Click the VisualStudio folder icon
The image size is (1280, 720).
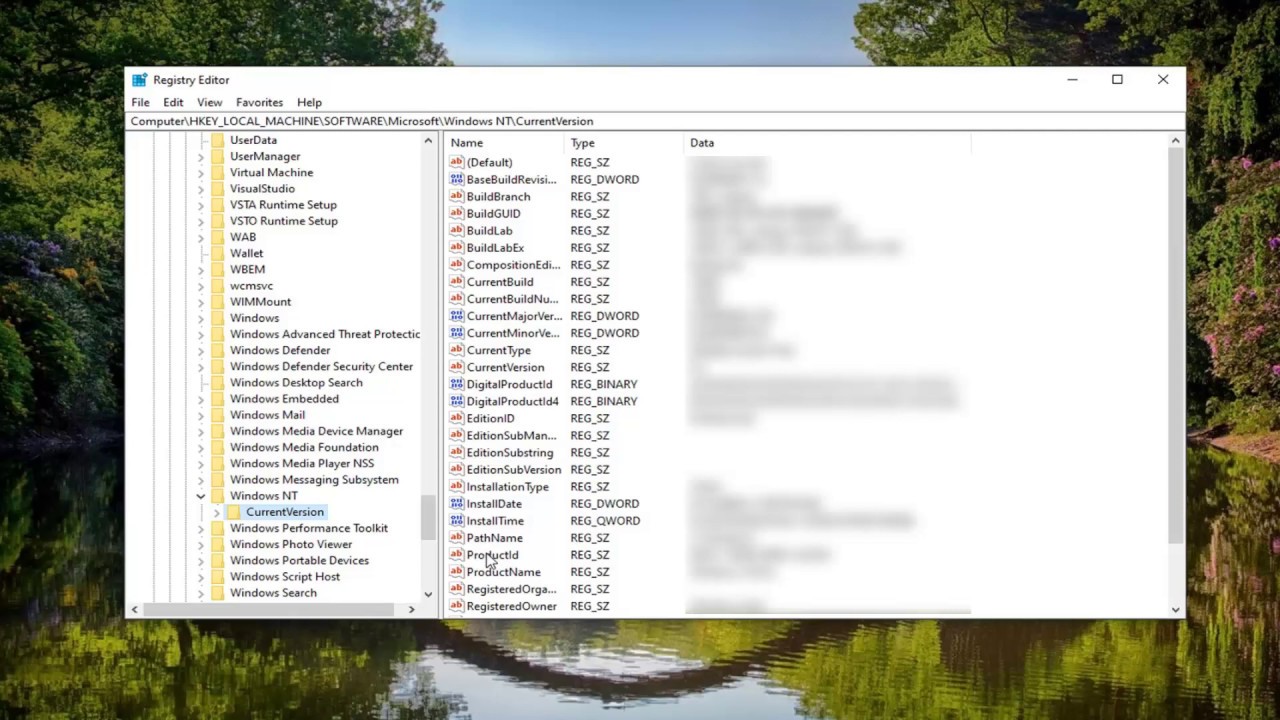(218, 188)
